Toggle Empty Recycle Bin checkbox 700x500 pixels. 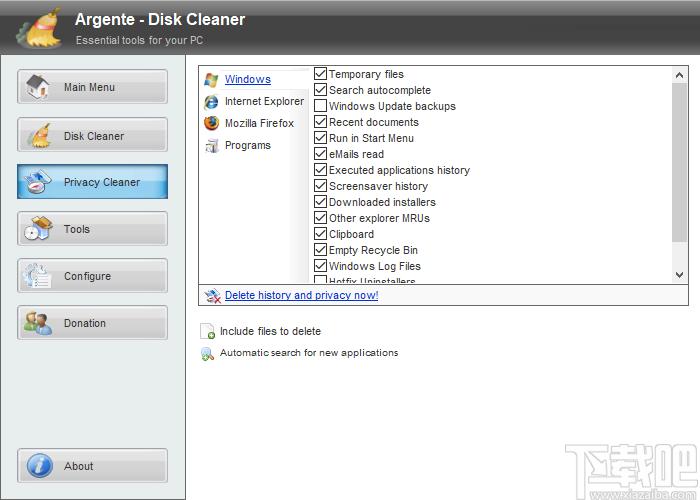click(321, 250)
